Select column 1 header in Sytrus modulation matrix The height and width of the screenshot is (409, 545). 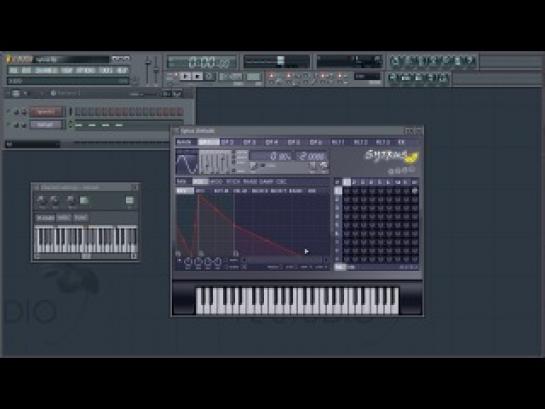tap(347, 182)
